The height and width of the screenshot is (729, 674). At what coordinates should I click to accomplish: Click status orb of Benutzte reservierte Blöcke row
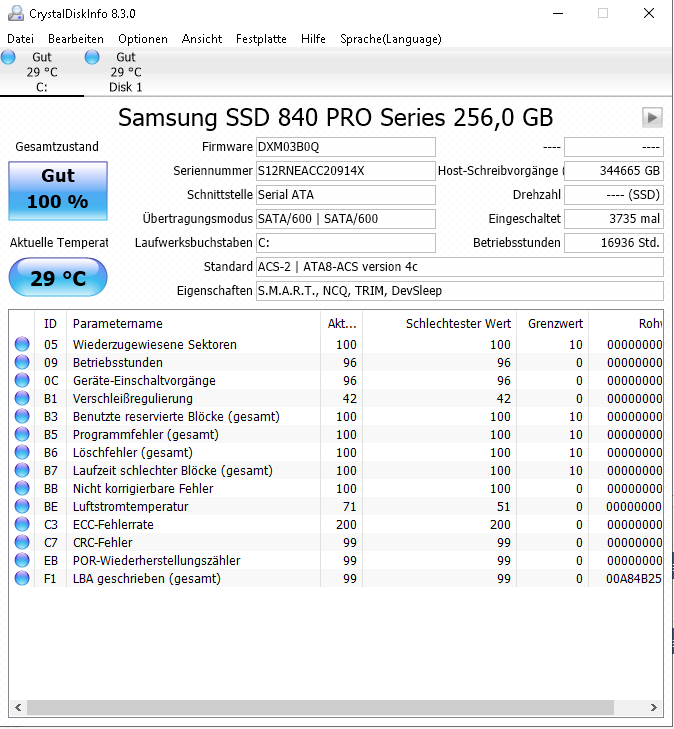pos(22,416)
